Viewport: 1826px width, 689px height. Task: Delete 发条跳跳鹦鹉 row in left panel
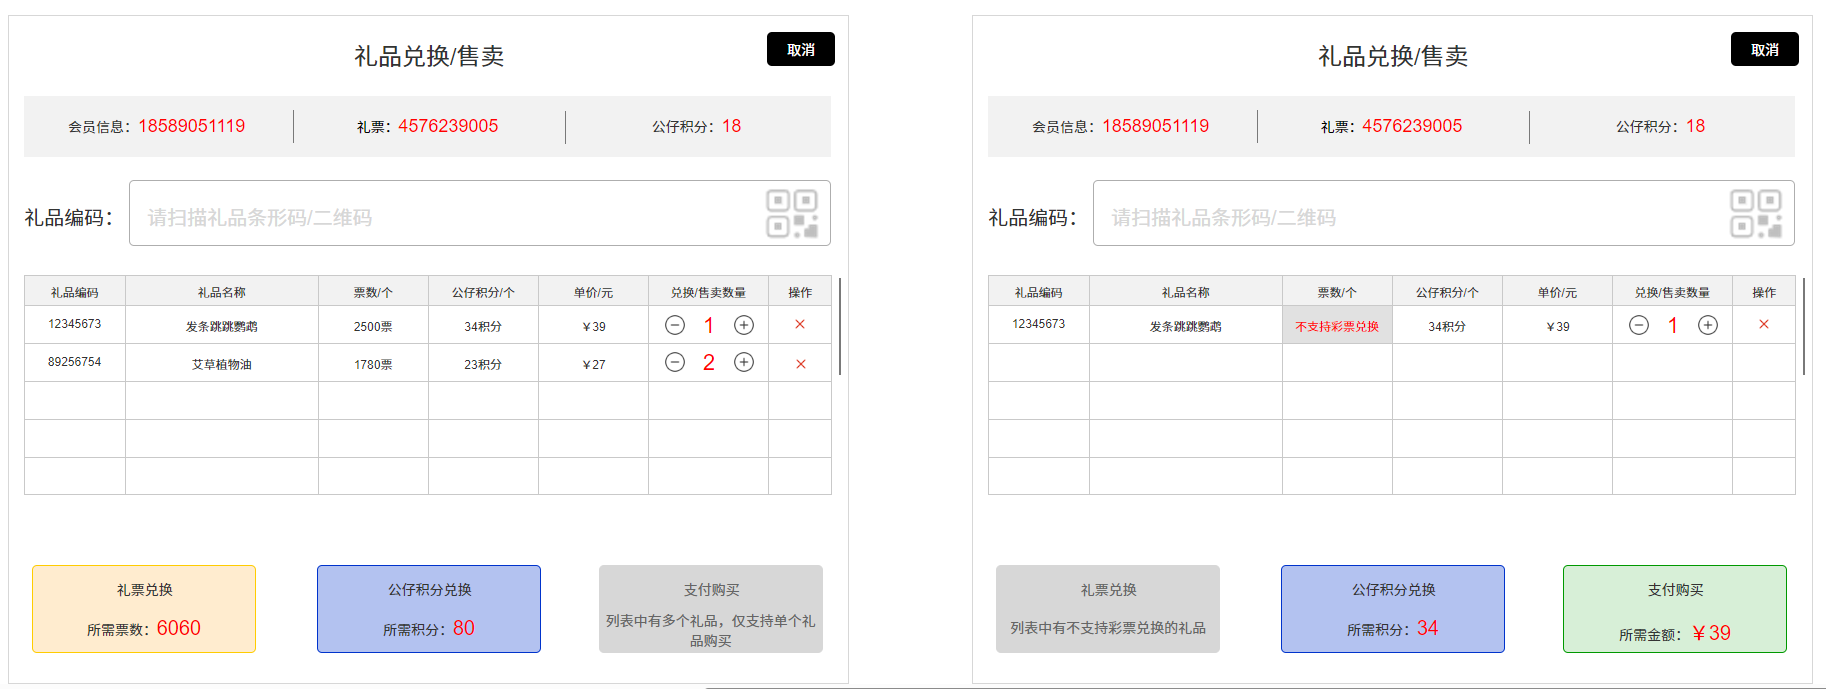click(x=800, y=324)
